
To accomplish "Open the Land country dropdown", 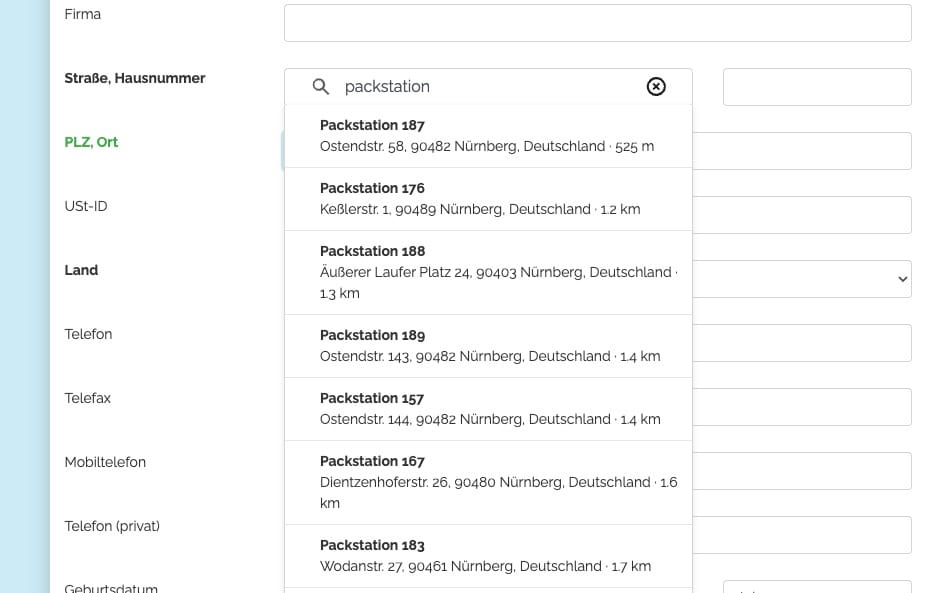I will tap(801, 279).
